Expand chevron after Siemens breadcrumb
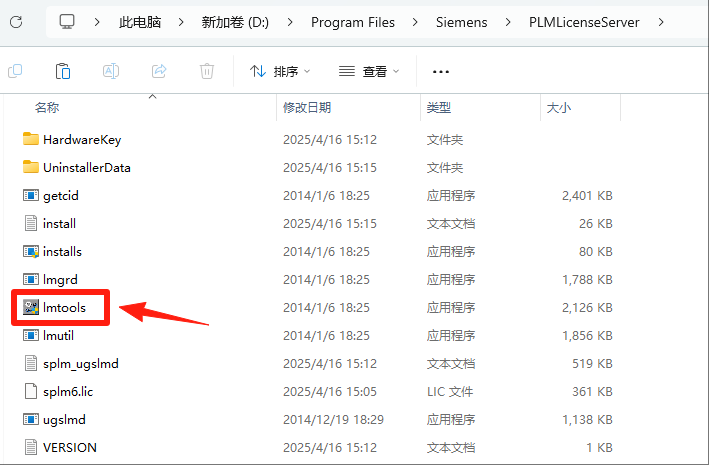The height and width of the screenshot is (465, 709). pyautogui.click(x=508, y=22)
